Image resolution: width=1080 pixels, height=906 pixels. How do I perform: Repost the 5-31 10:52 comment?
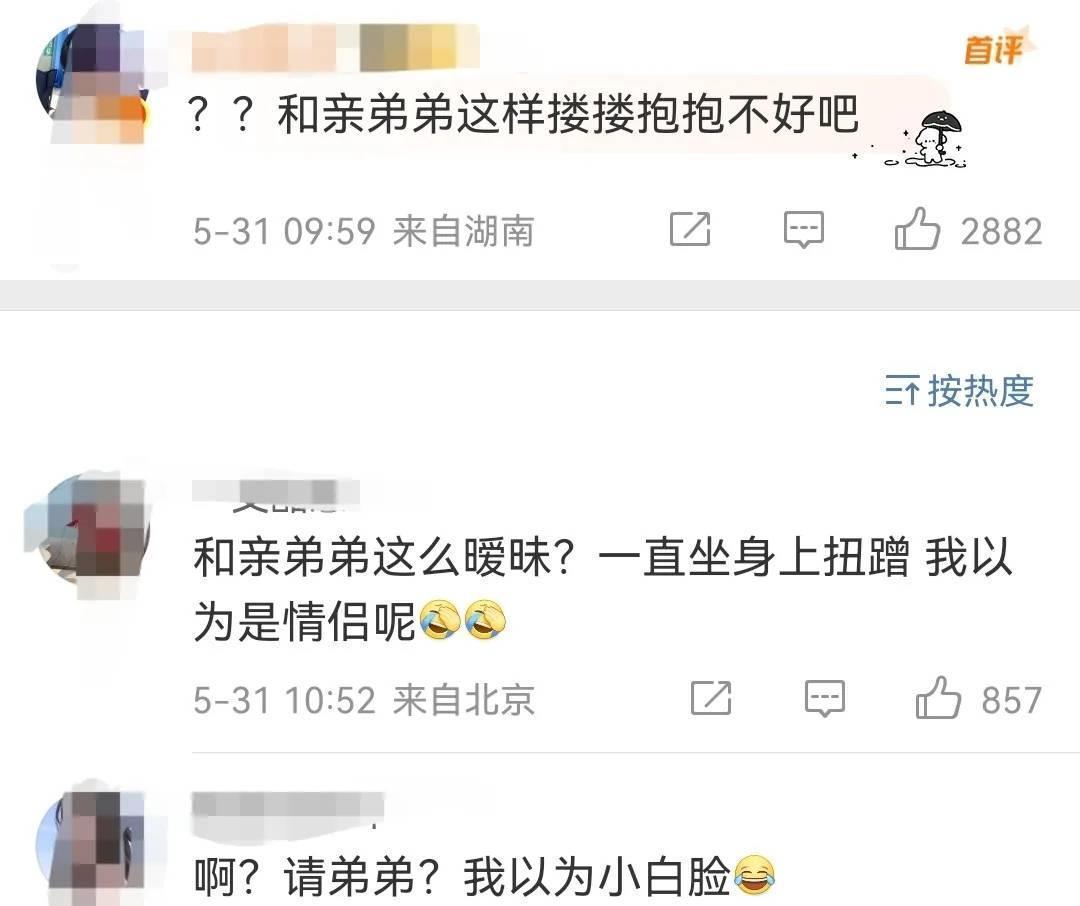click(711, 698)
